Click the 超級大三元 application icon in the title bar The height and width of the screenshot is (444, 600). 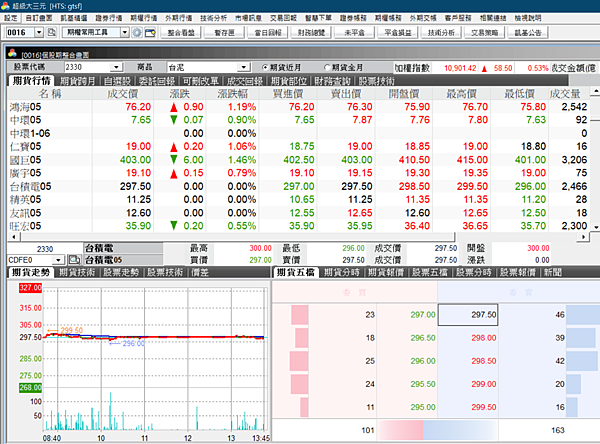(5, 6)
